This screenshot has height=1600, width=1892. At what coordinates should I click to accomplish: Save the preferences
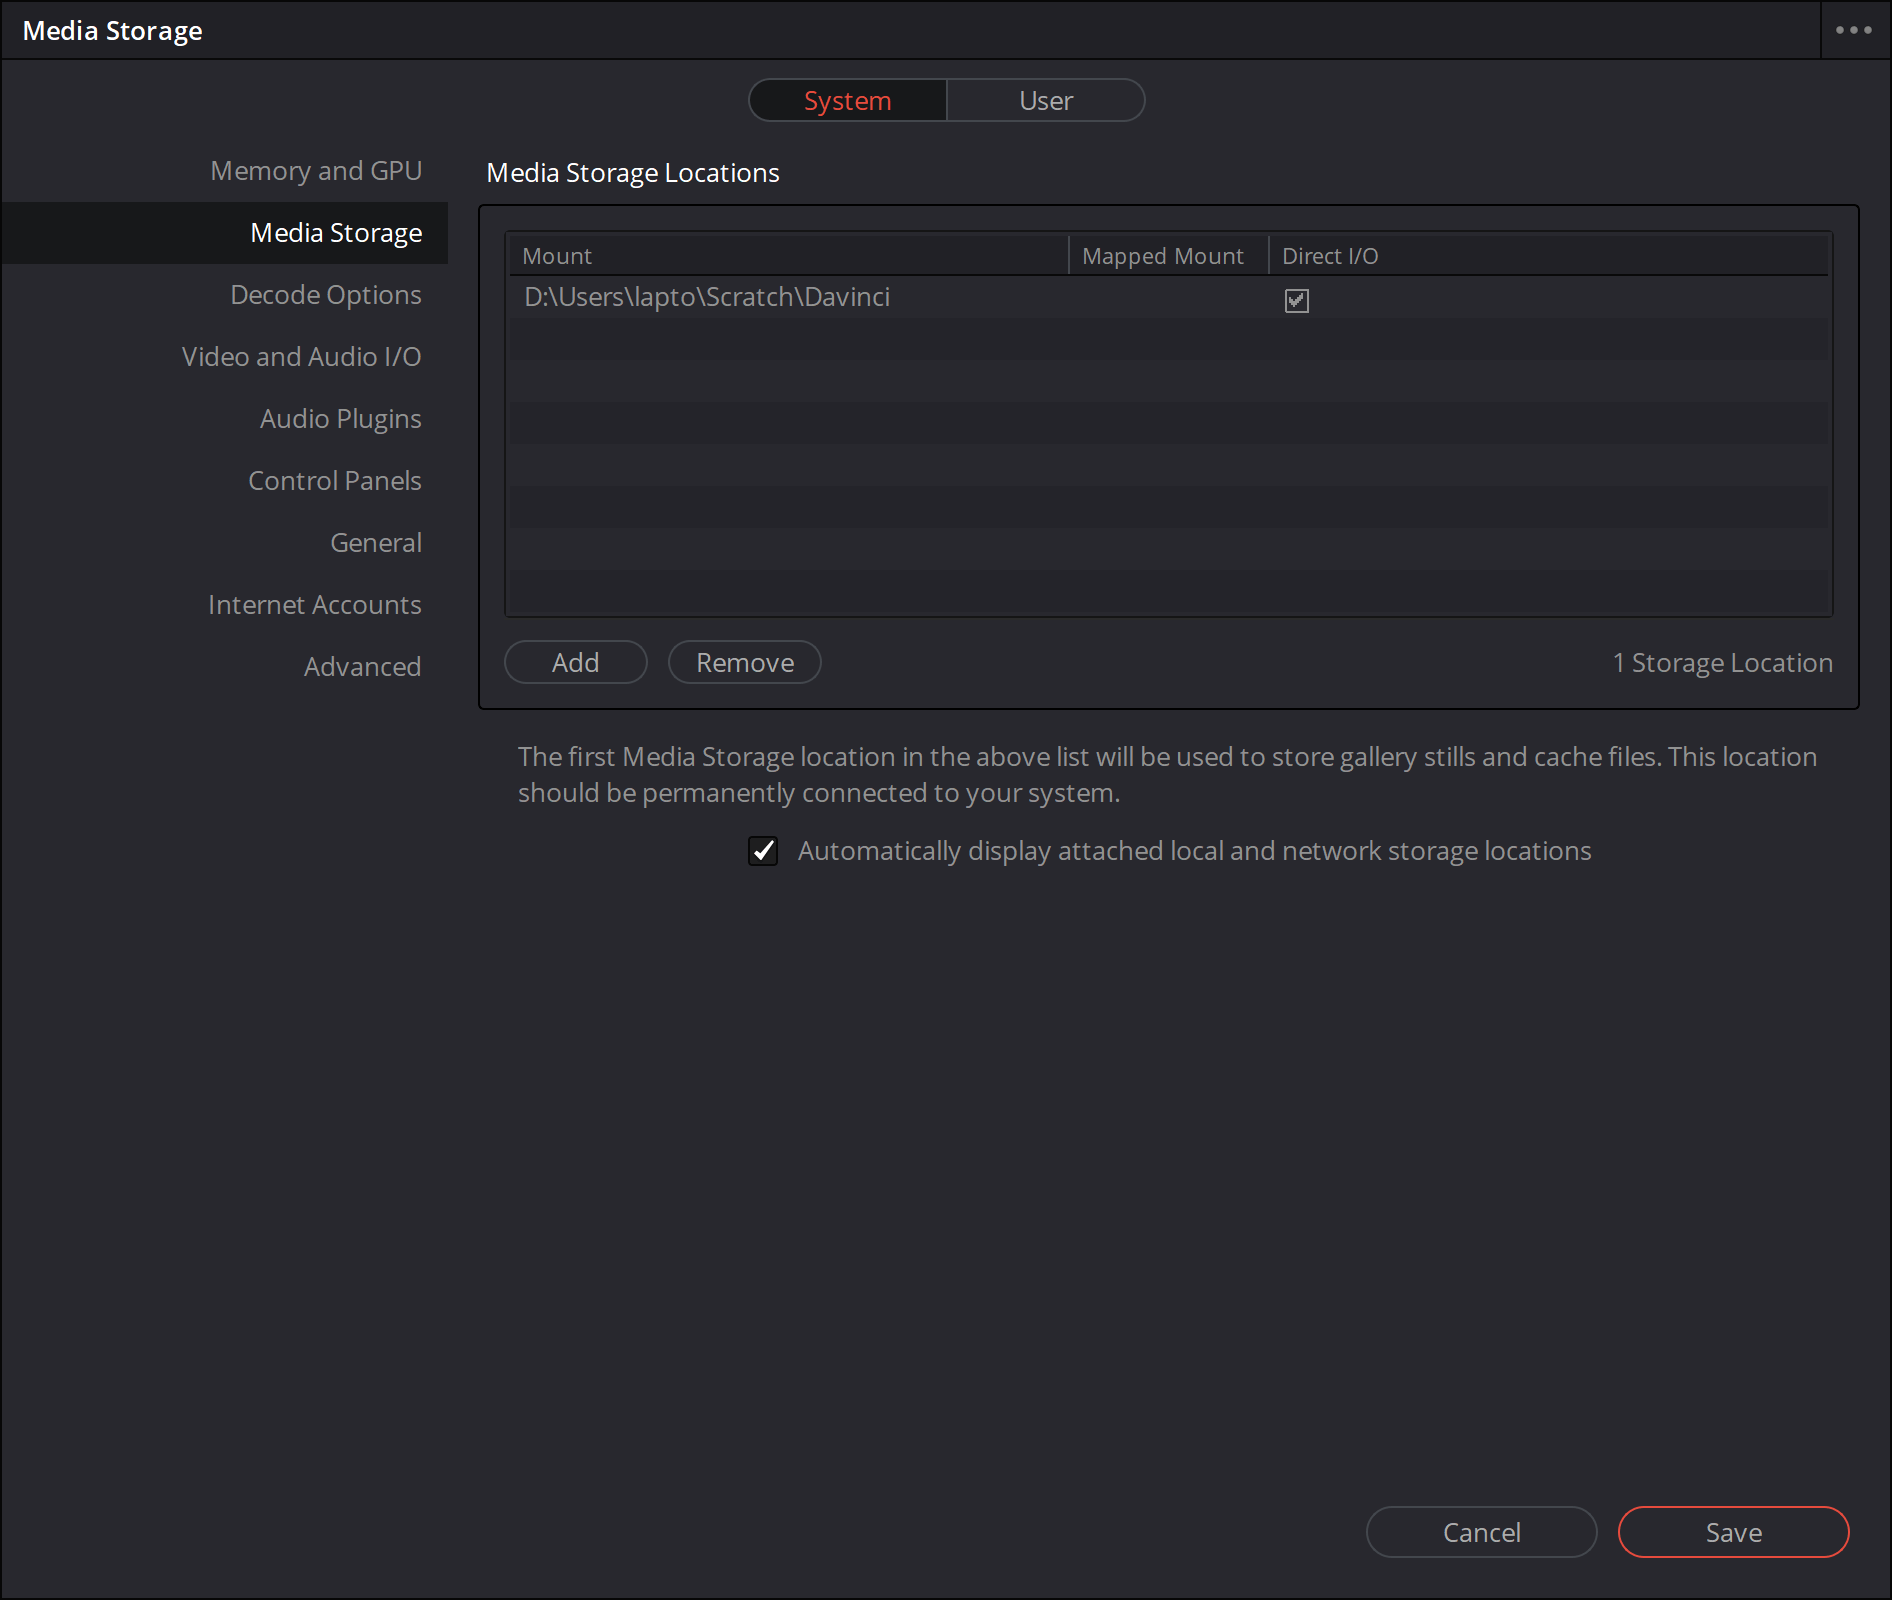pos(1733,1532)
